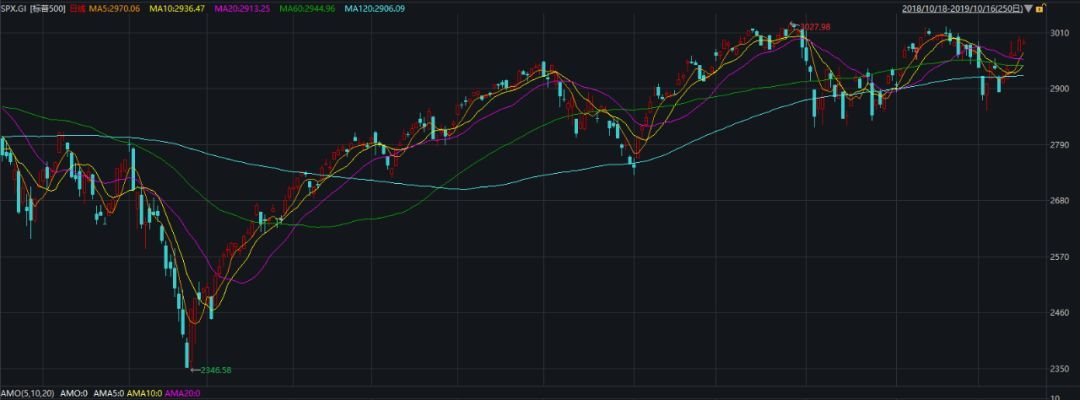
Task: Select the AMA20:0 volume label
Action: [x=183, y=393]
